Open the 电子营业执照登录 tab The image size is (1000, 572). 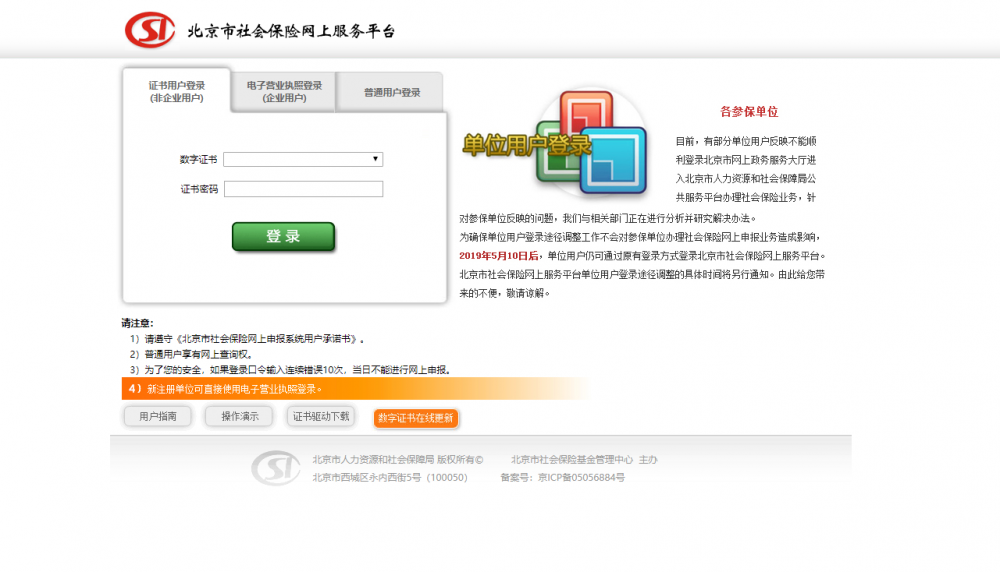point(284,92)
